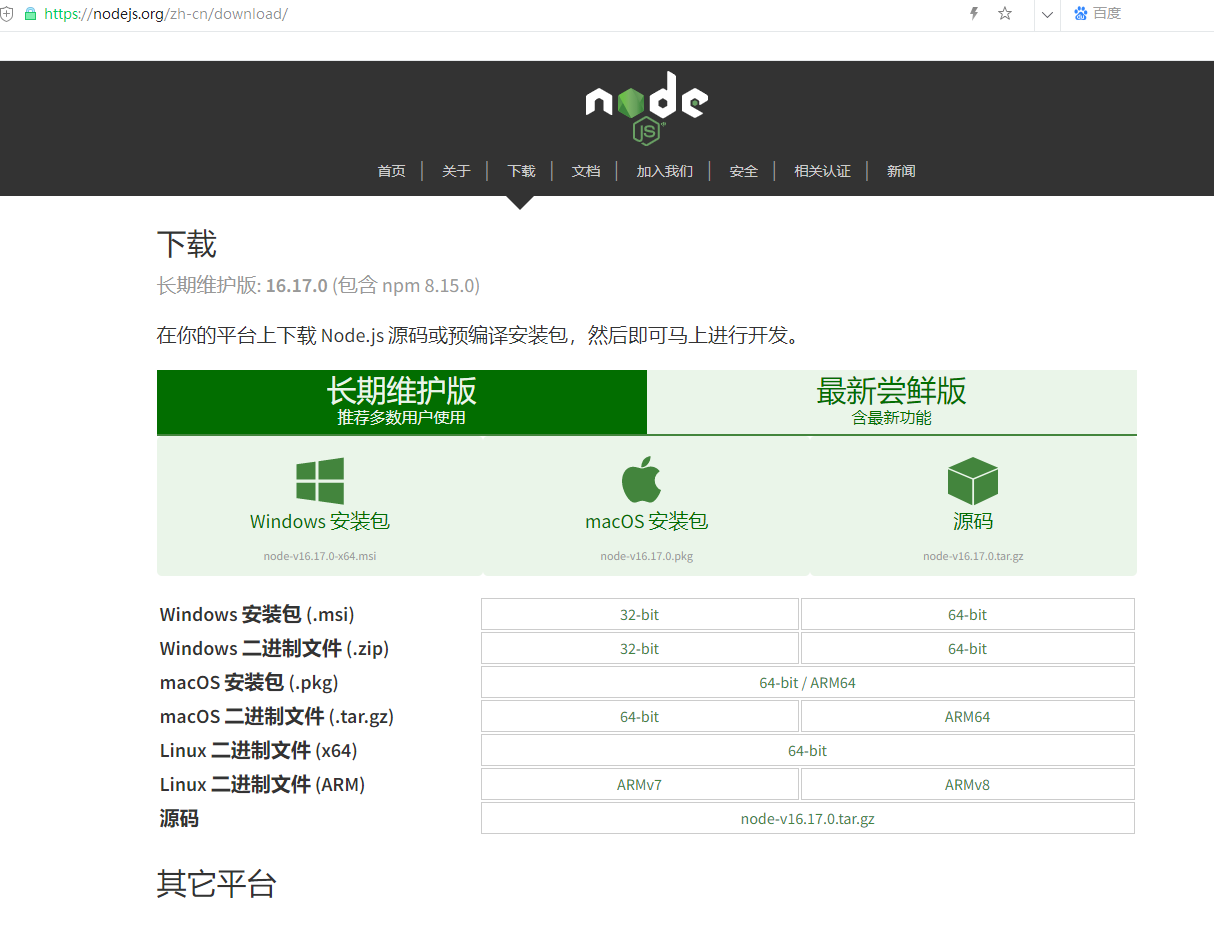Click the 源码 download card label

coord(973,521)
